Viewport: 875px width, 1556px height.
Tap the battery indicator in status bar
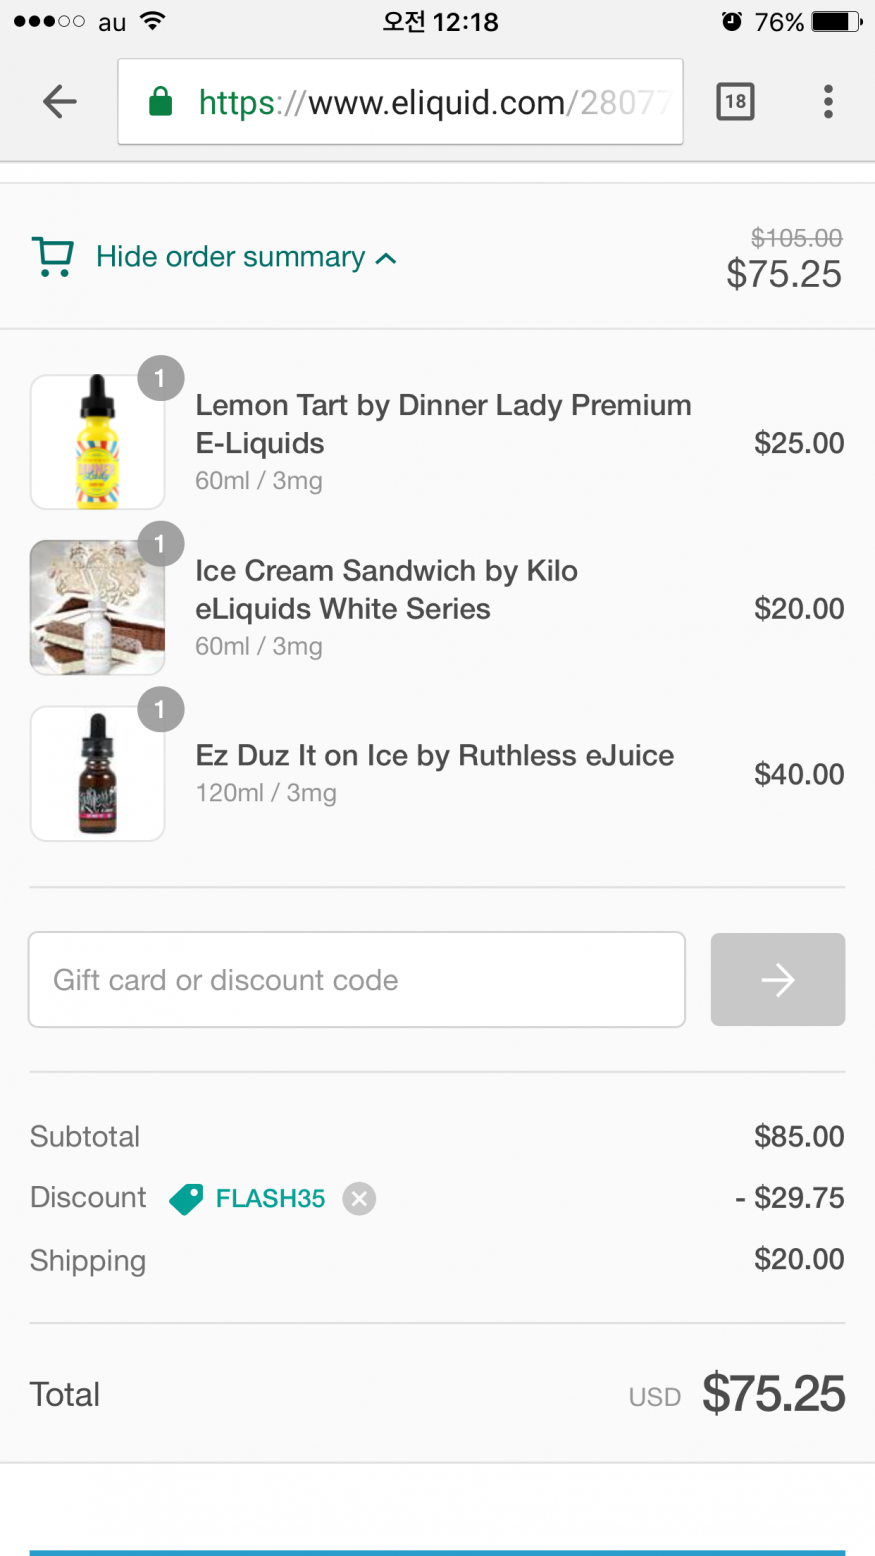[x=836, y=22]
